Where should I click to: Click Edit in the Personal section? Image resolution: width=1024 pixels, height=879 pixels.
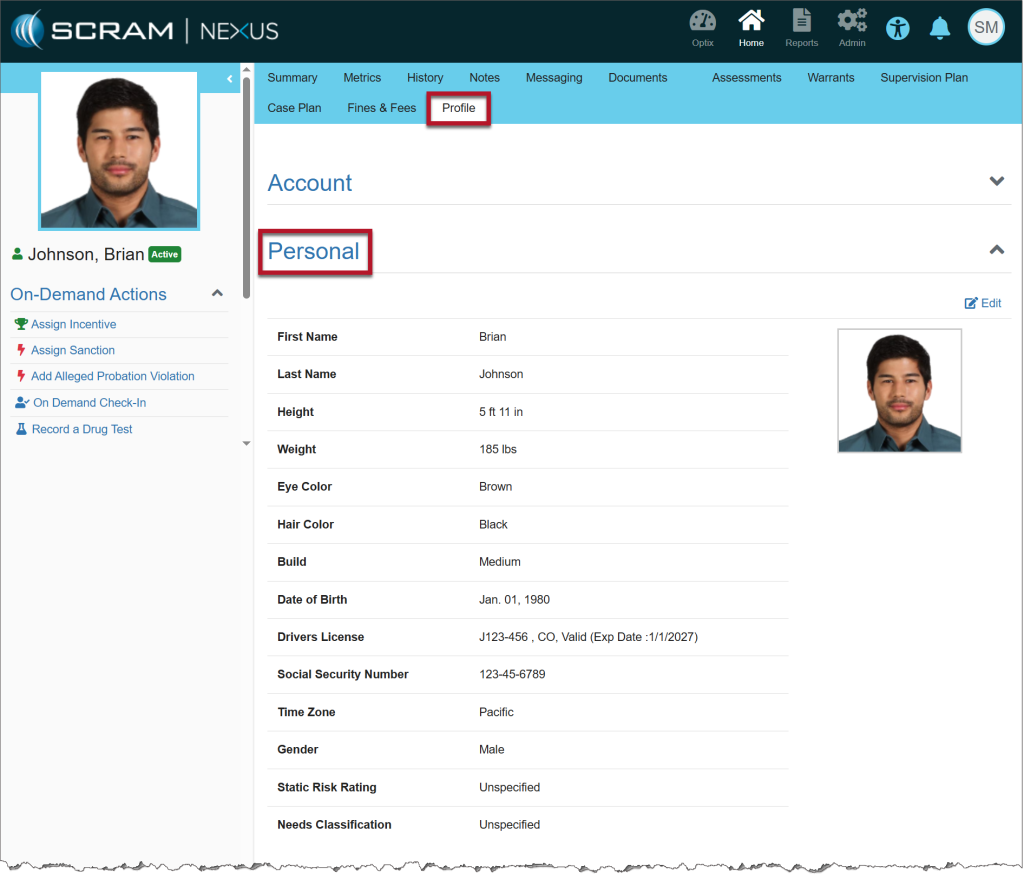[983, 303]
